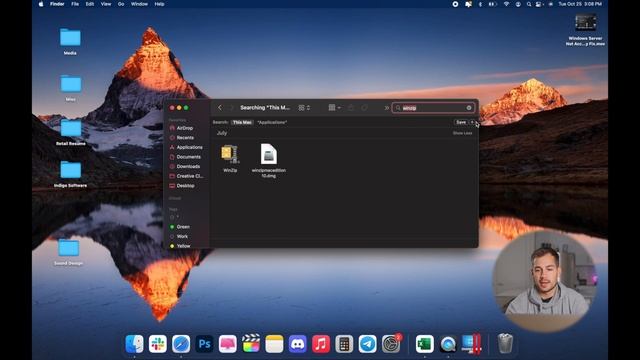
Task: Launch Finder from the Dock
Action: (134, 344)
